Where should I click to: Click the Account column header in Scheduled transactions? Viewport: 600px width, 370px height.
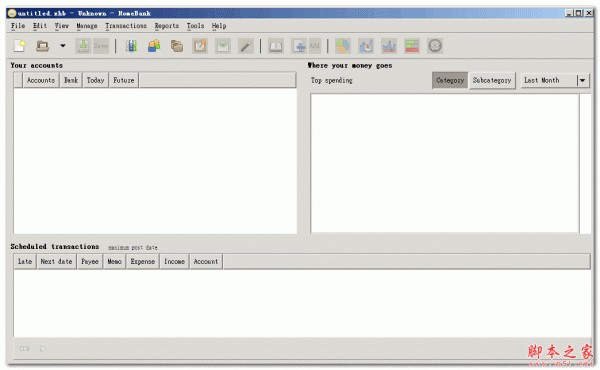coord(206,262)
